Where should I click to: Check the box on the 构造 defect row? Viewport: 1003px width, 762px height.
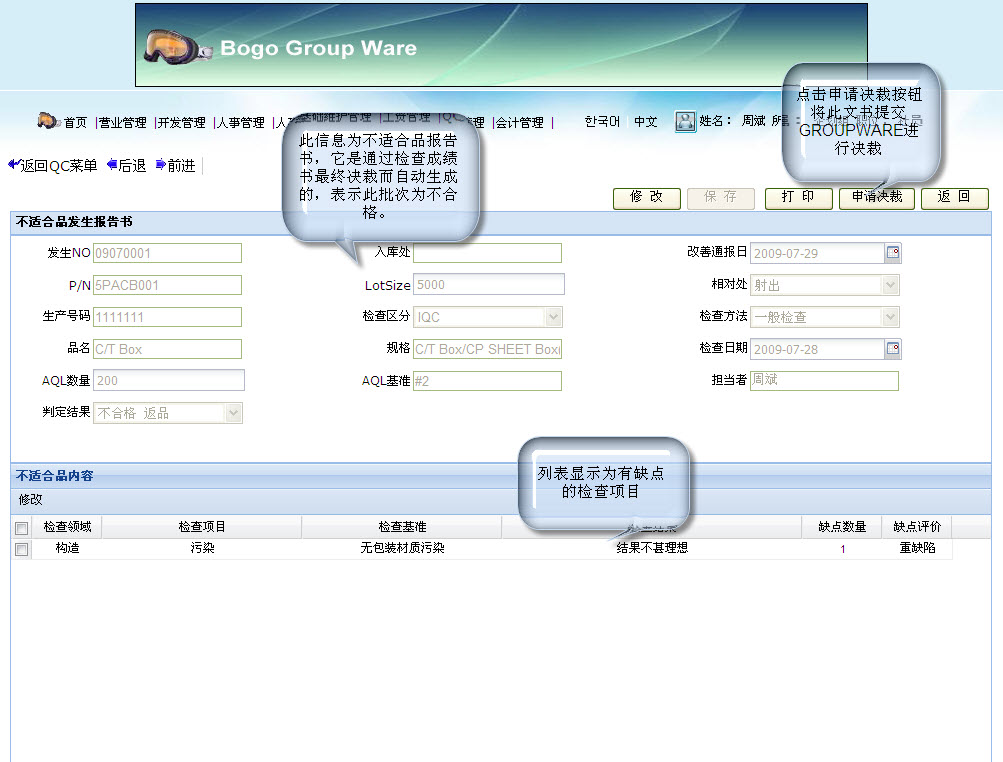click(20, 548)
